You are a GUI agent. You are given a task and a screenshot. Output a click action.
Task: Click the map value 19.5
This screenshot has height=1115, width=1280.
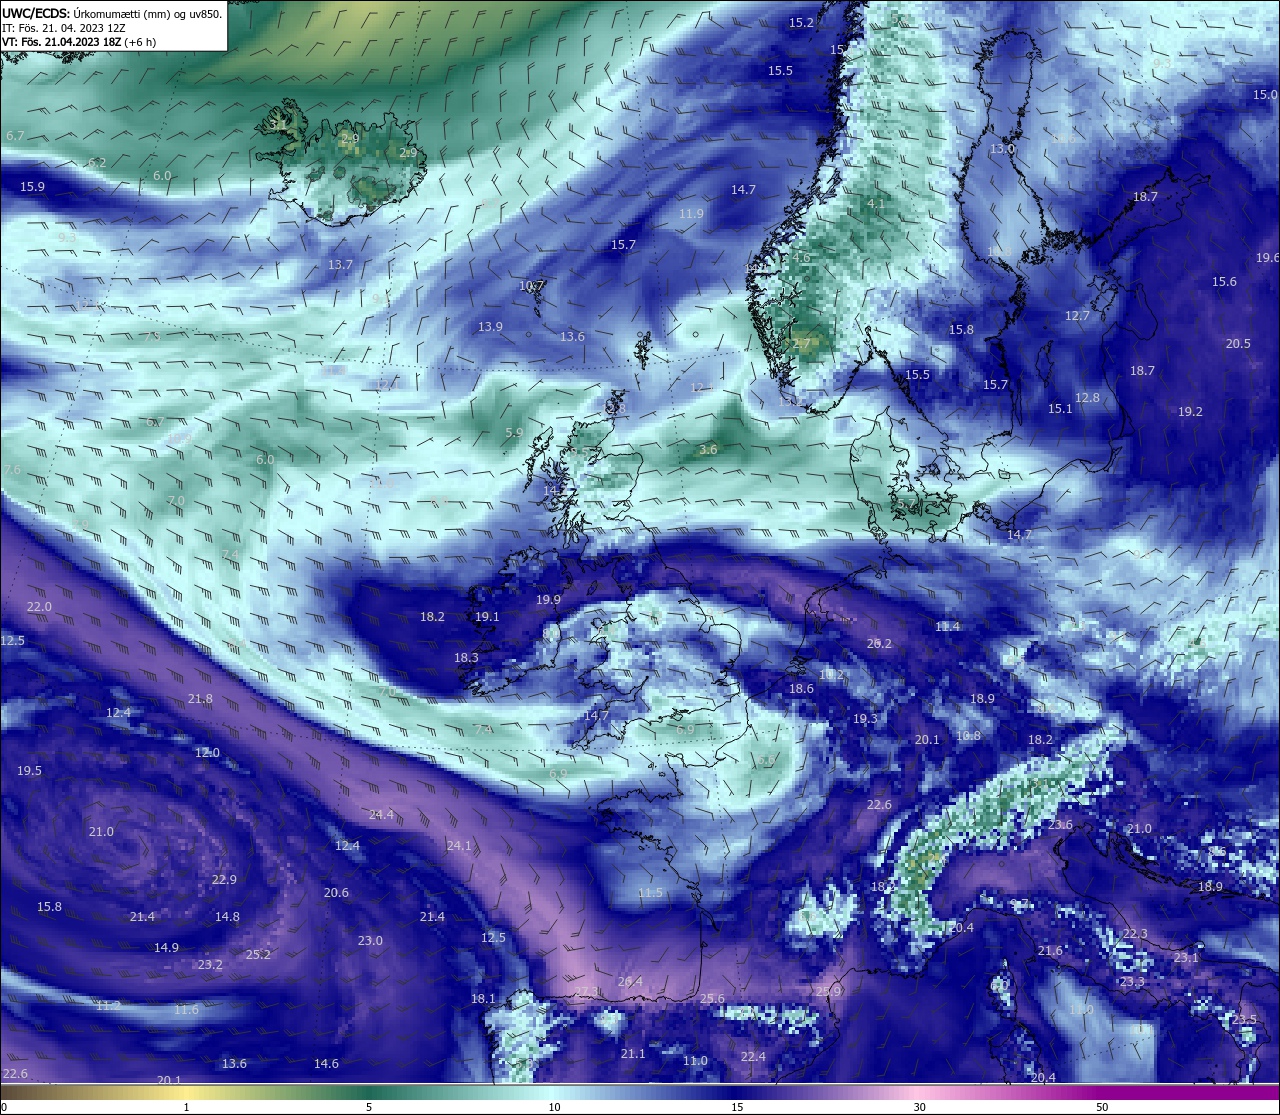point(29,770)
